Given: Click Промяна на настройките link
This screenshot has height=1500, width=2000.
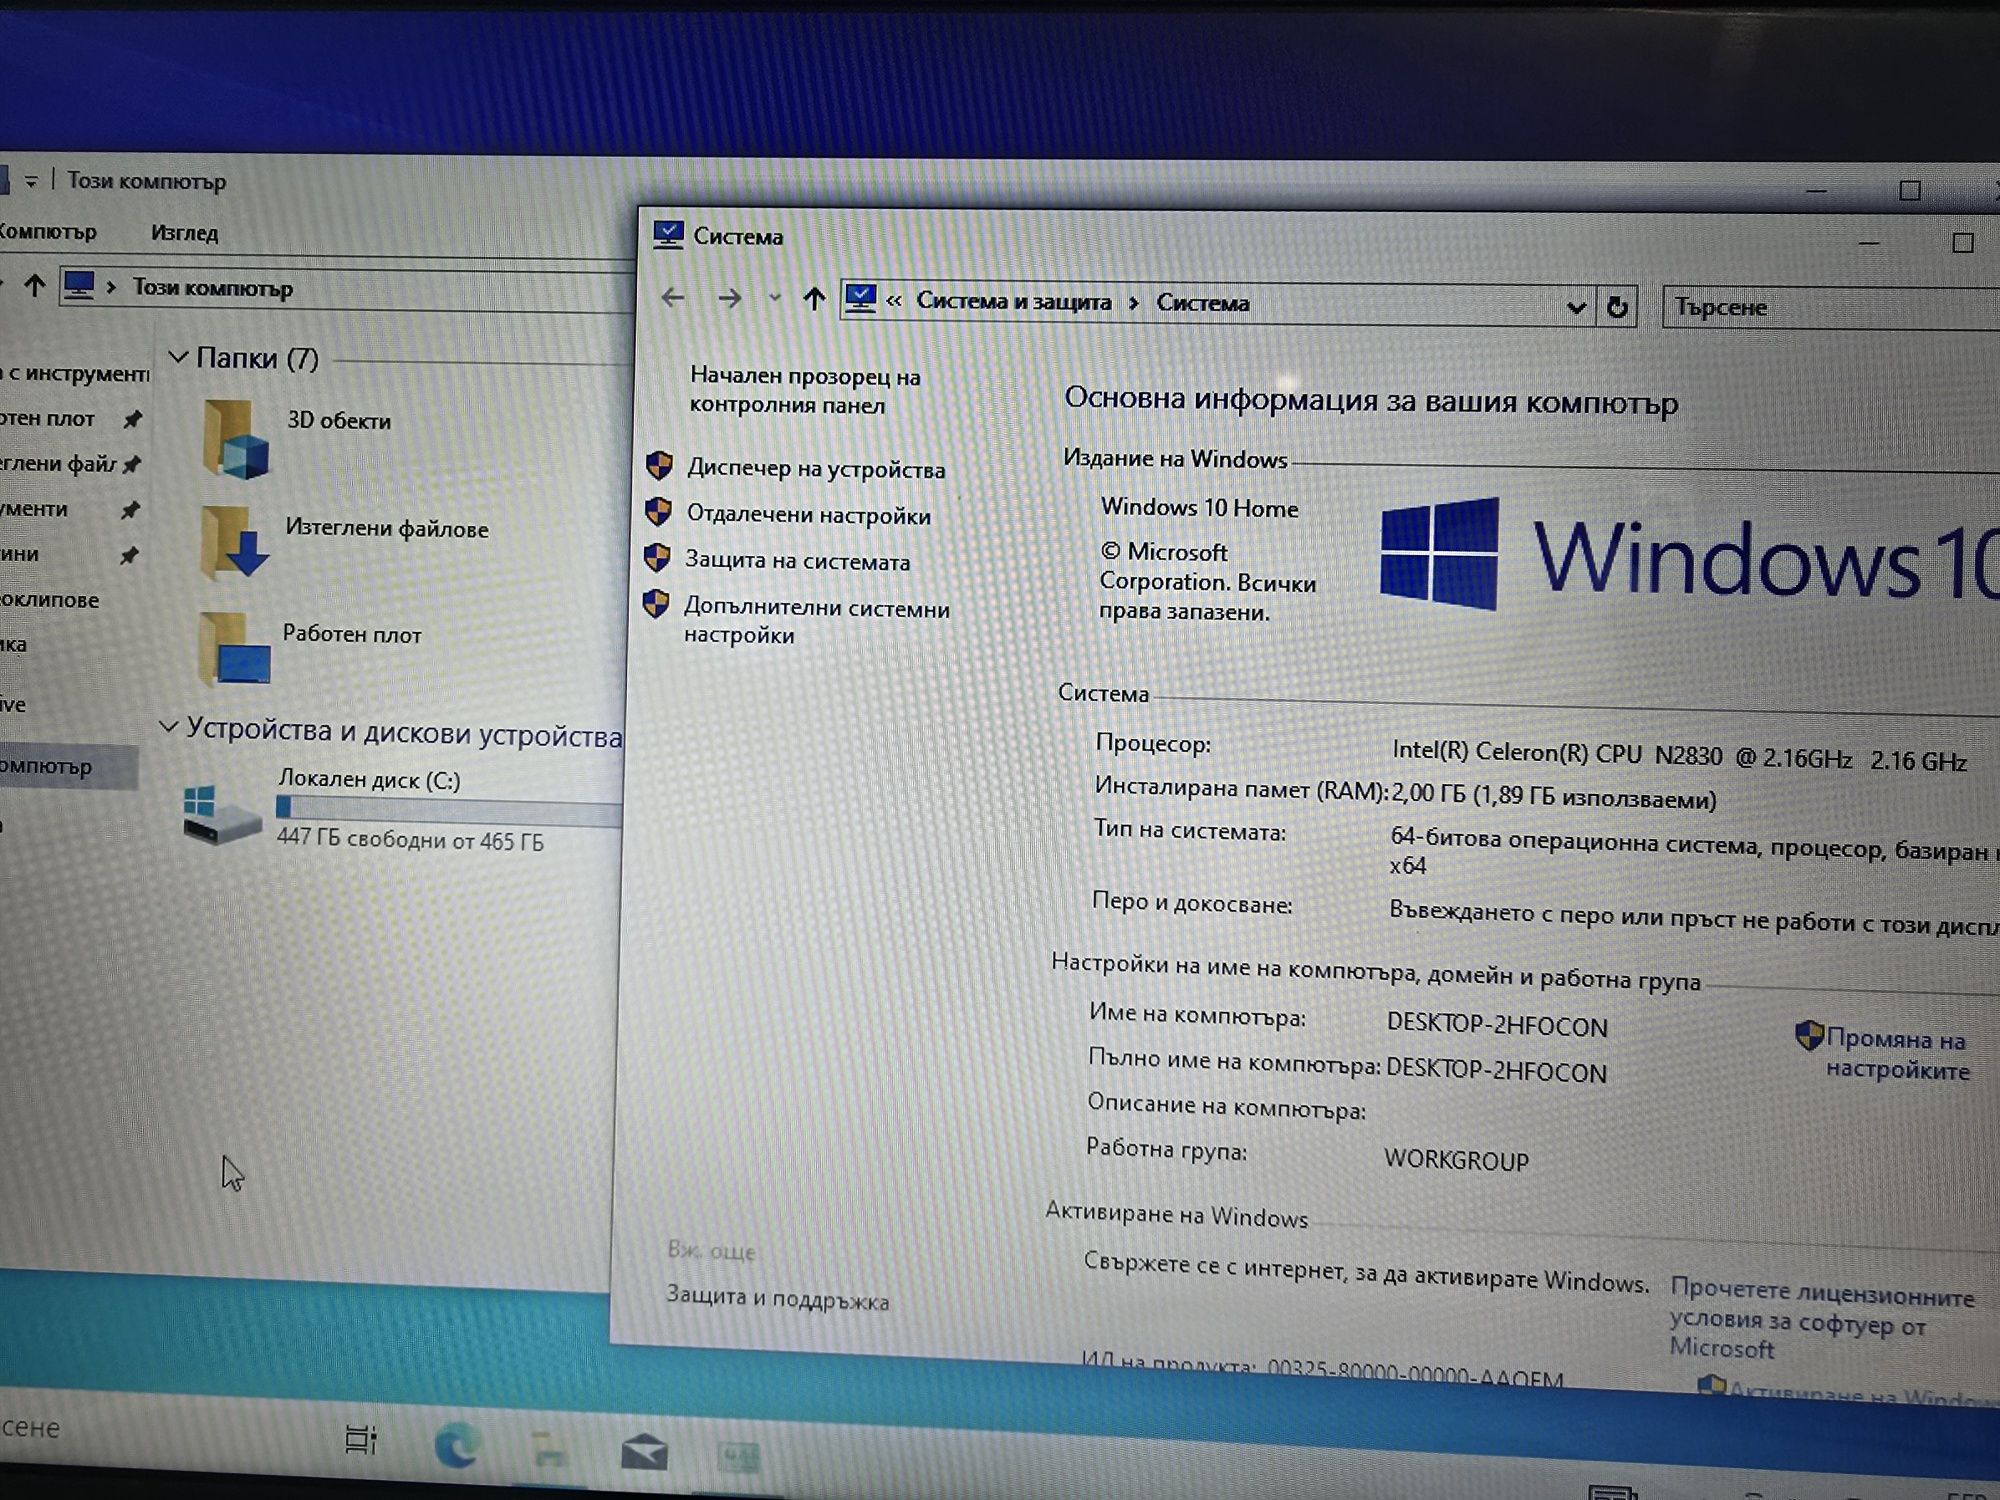Looking at the screenshot, I should [1897, 1054].
